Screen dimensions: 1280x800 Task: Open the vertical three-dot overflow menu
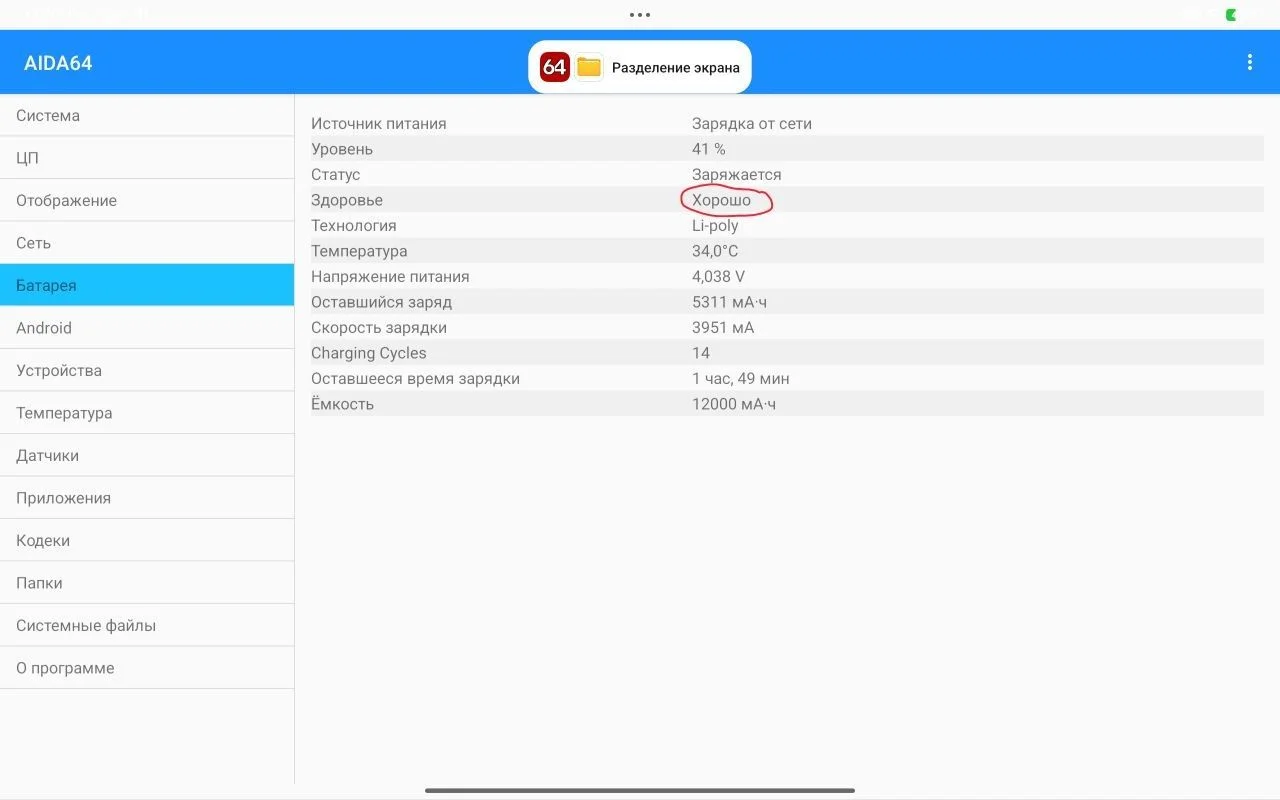tap(1249, 62)
